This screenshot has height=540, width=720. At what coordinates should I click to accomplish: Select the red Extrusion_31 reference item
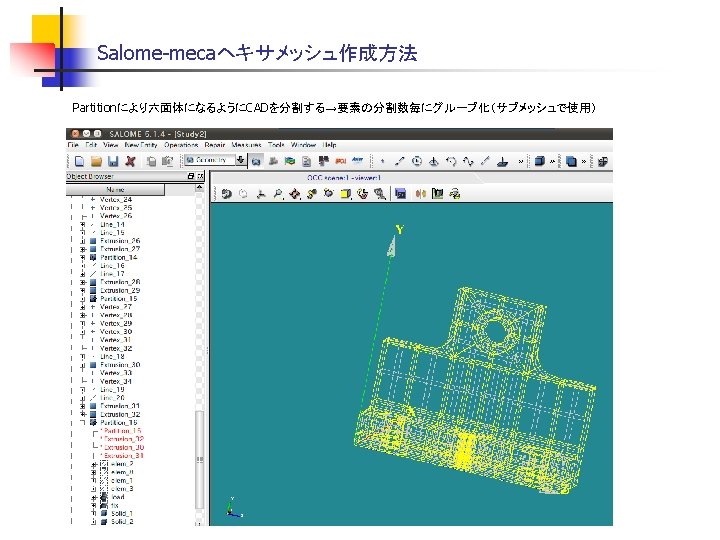pos(124,456)
